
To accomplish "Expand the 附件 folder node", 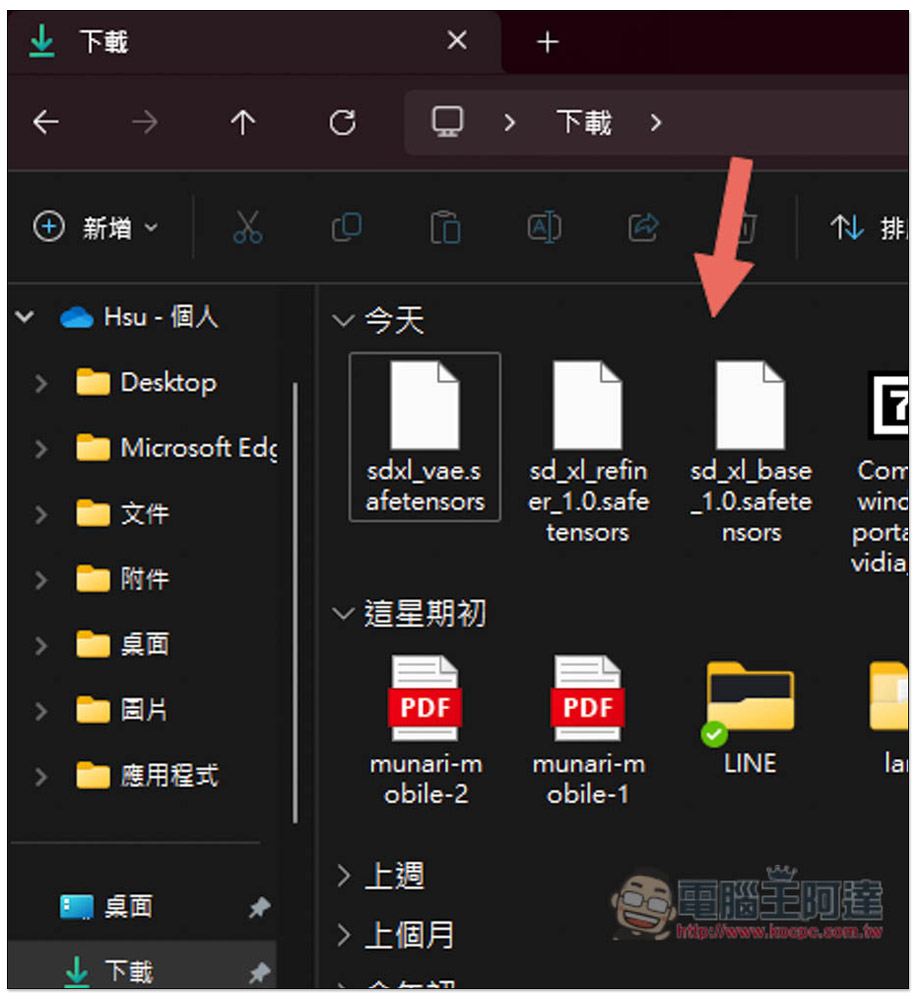I will (x=41, y=580).
